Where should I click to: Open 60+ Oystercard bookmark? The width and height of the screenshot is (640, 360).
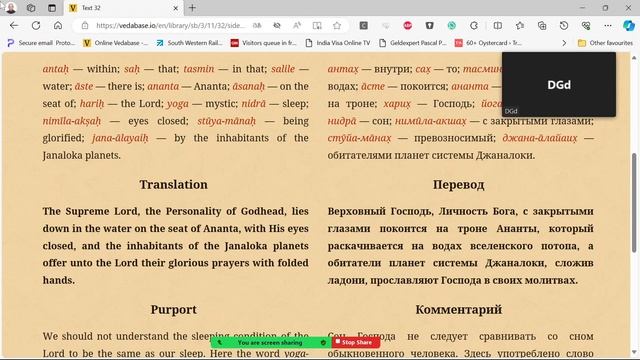(x=488, y=42)
